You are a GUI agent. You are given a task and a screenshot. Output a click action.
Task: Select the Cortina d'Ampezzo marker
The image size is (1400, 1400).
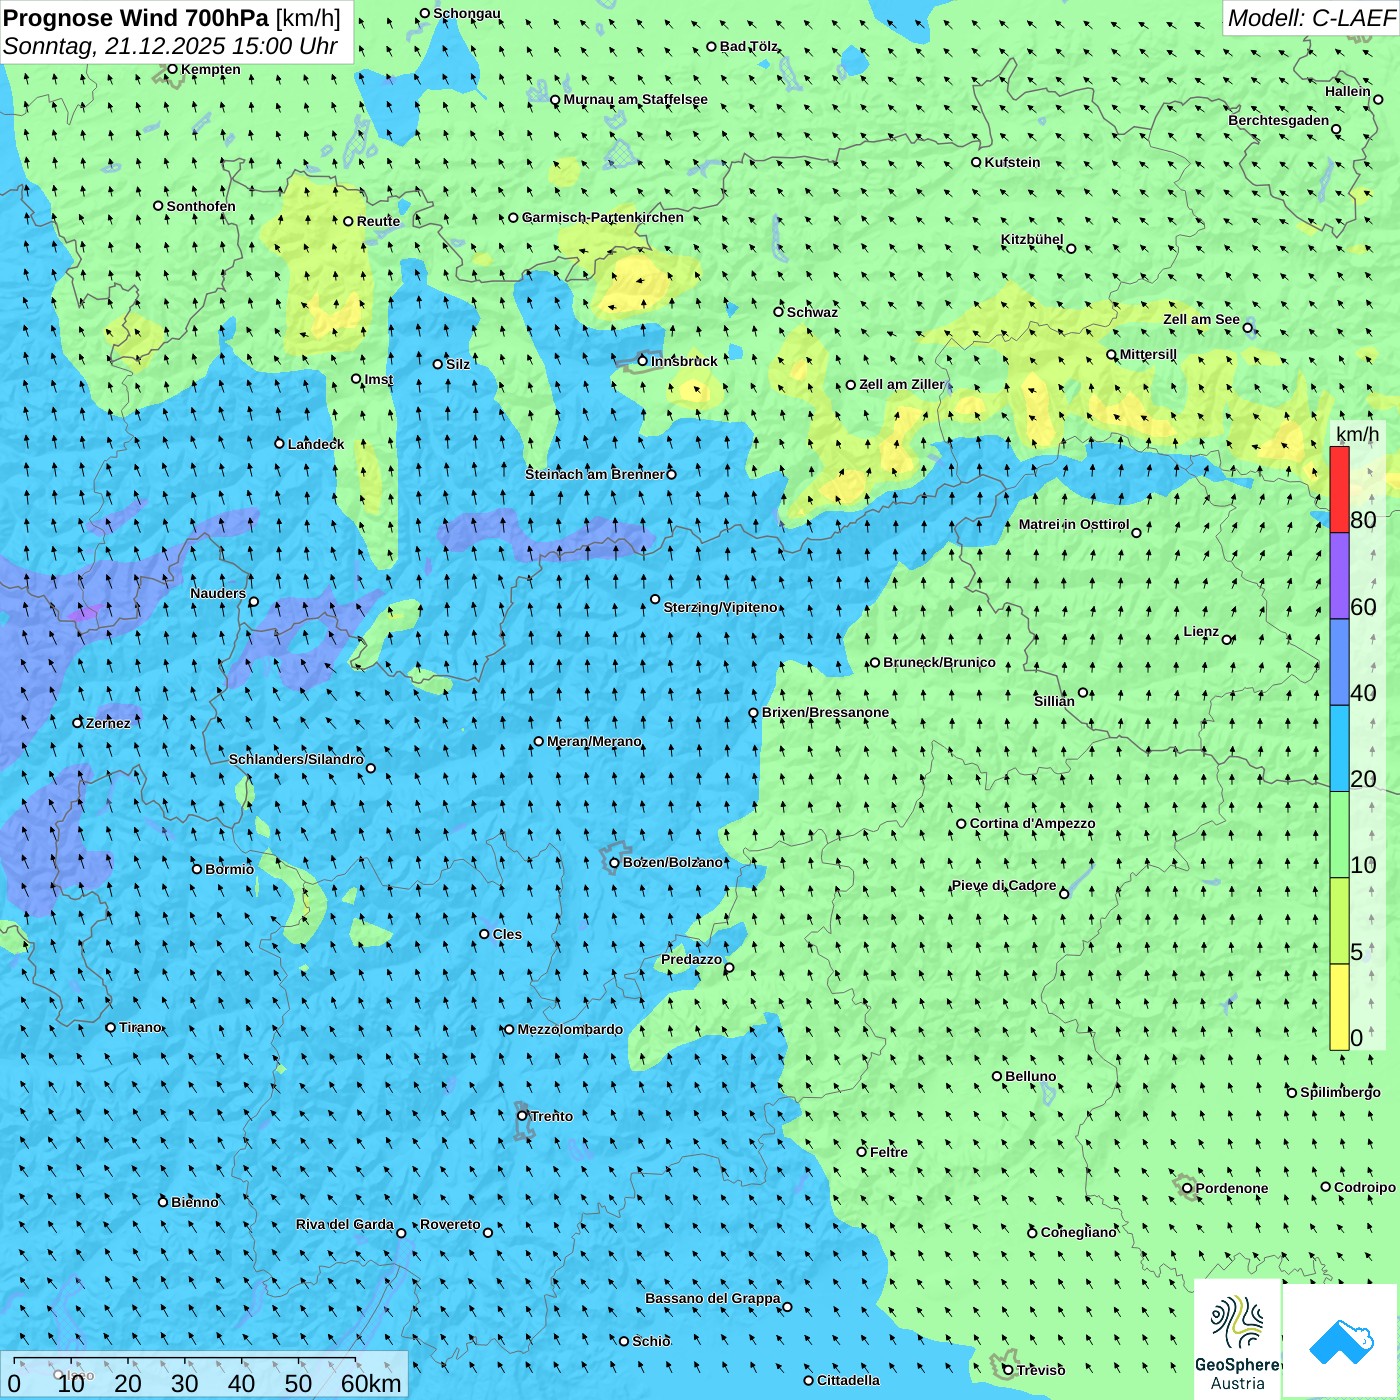pyautogui.click(x=961, y=824)
